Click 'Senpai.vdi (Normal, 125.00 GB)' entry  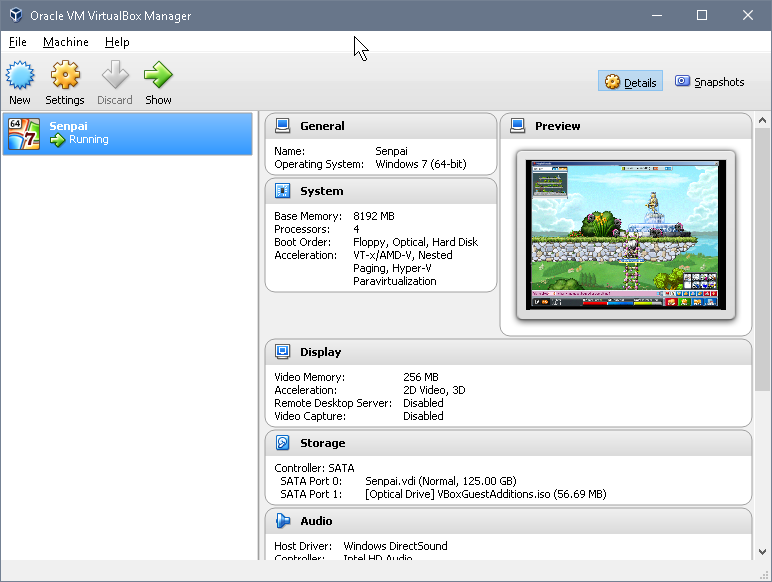(x=441, y=481)
